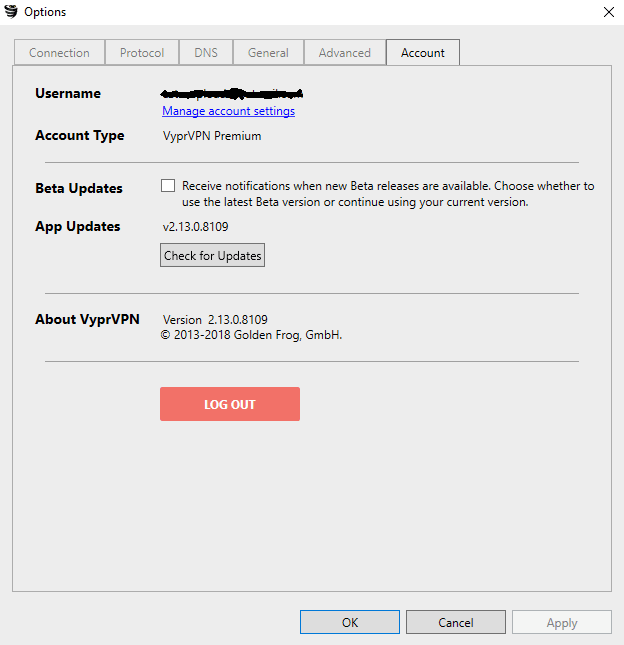624x645 pixels.
Task: Confirm settings with the OK button
Action: click(x=350, y=622)
